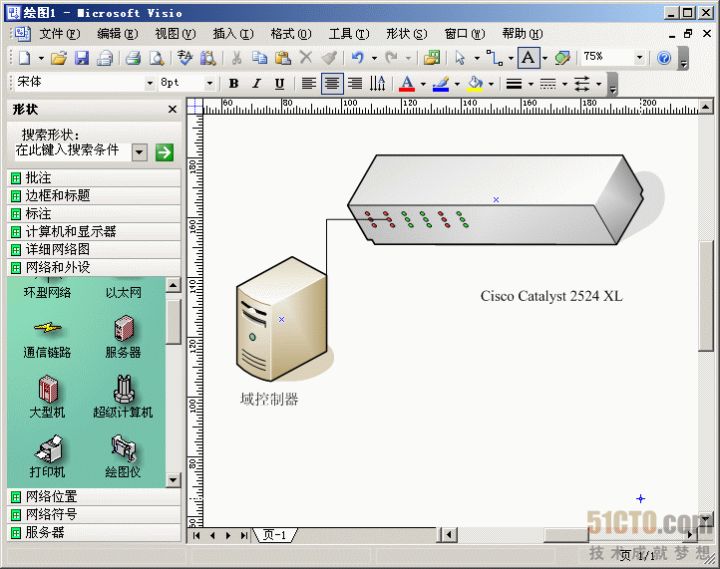Click the Help question mark icon
Image resolution: width=720 pixels, height=569 pixels.
pos(664,58)
